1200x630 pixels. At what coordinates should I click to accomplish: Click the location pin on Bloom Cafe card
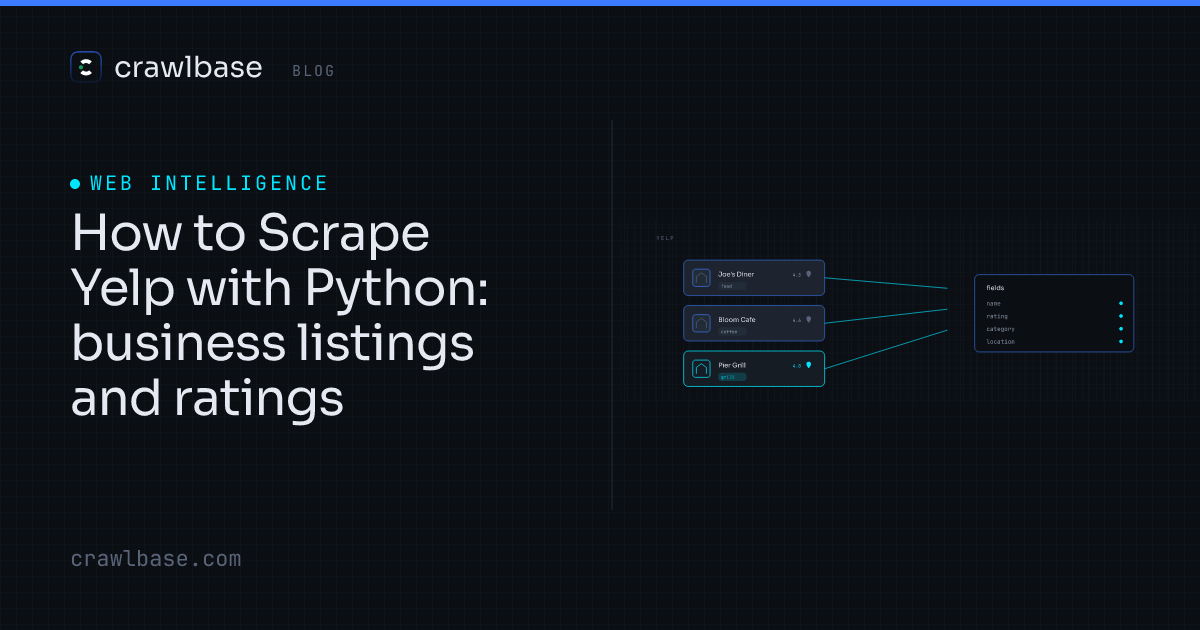[809, 320]
